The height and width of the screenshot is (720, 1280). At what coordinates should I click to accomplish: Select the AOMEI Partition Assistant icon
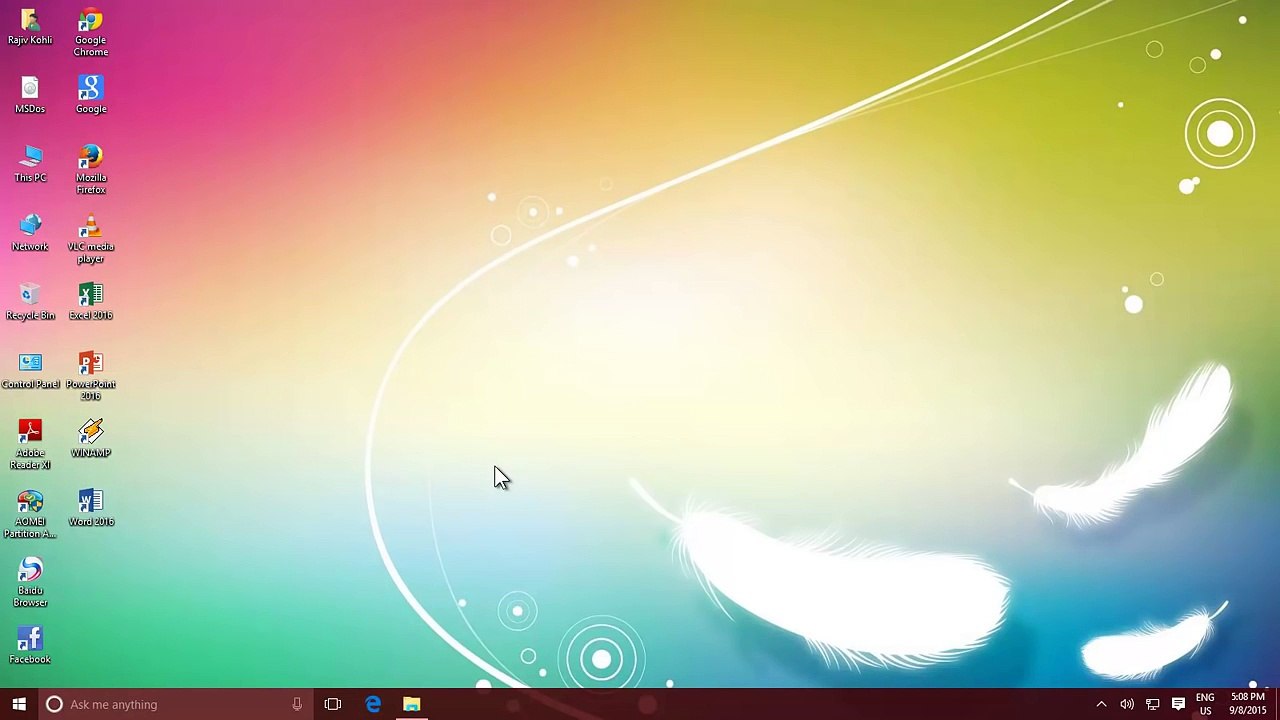[30, 515]
